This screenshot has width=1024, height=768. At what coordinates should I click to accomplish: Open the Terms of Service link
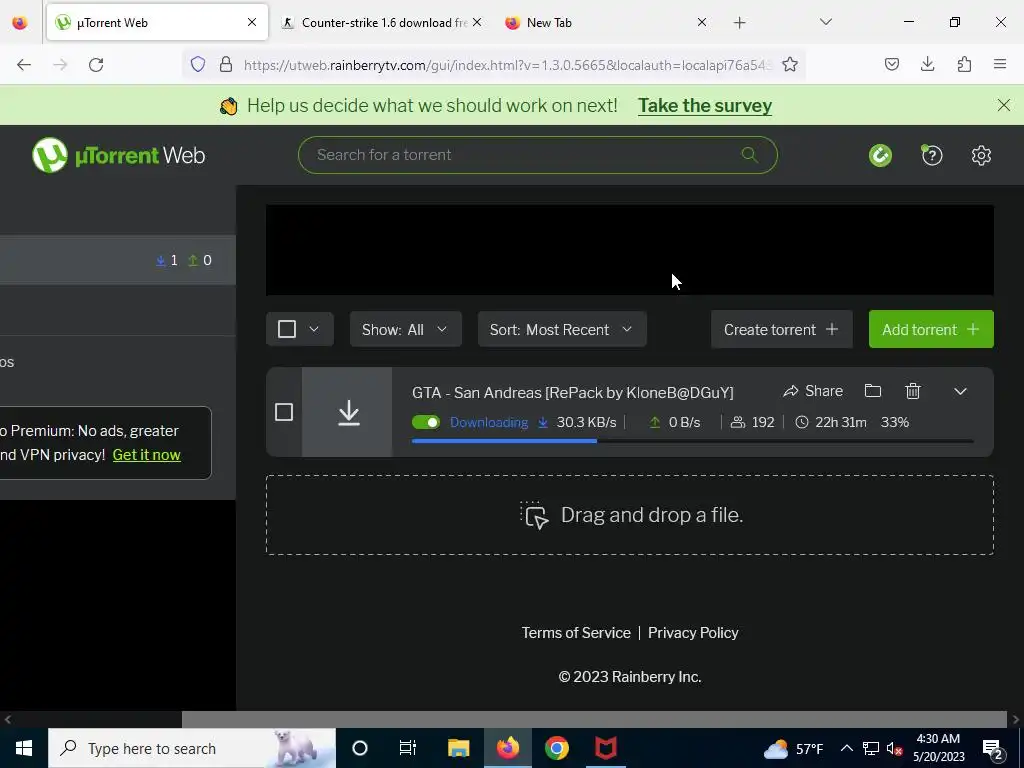[x=575, y=633]
